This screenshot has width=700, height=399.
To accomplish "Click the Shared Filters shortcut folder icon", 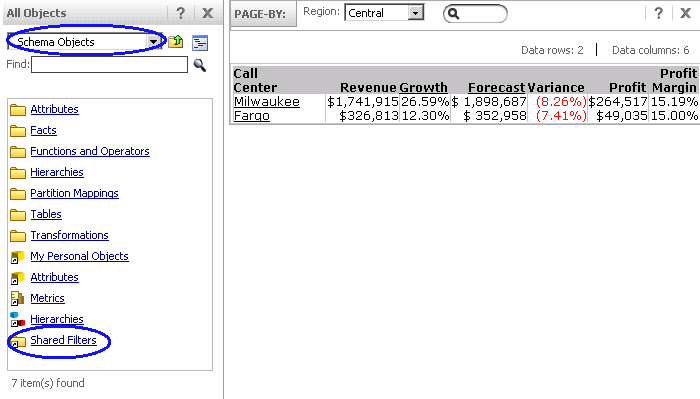I will [18, 342].
